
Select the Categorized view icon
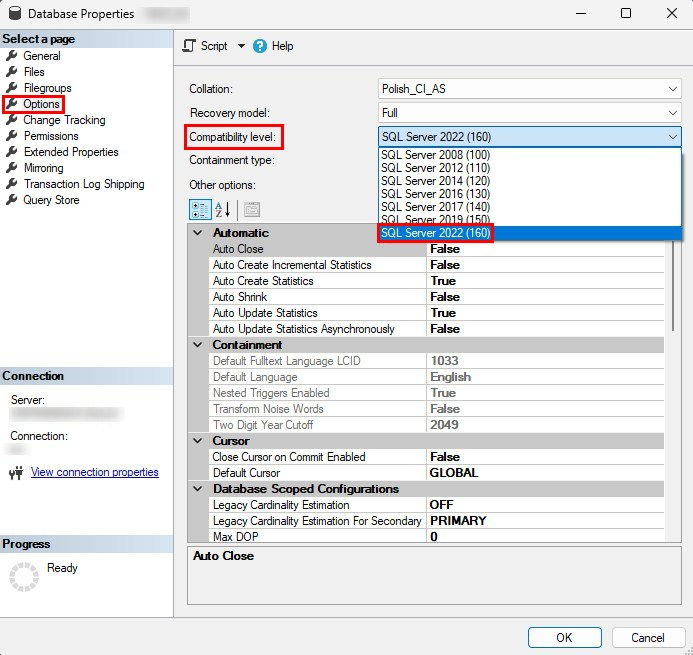point(200,209)
